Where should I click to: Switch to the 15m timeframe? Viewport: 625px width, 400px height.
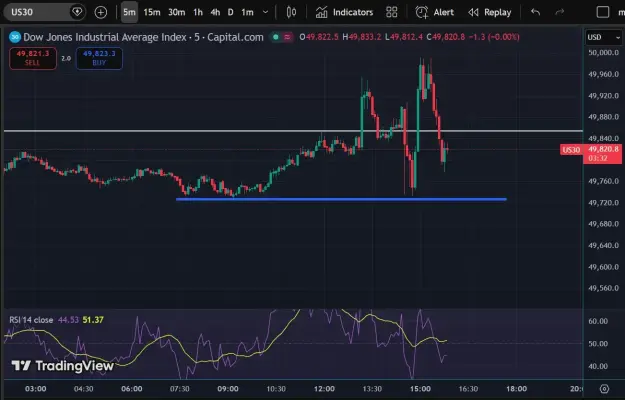click(x=152, y=12)
